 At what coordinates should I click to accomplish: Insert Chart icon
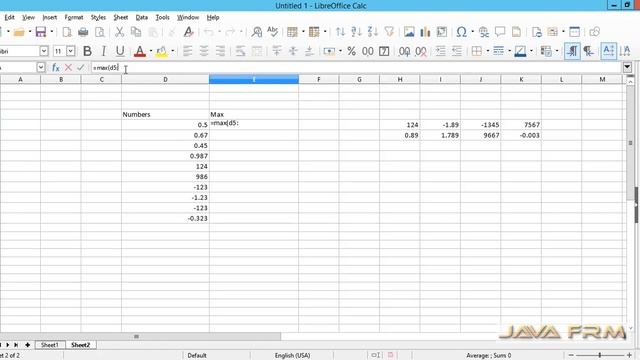pos(425,32)
